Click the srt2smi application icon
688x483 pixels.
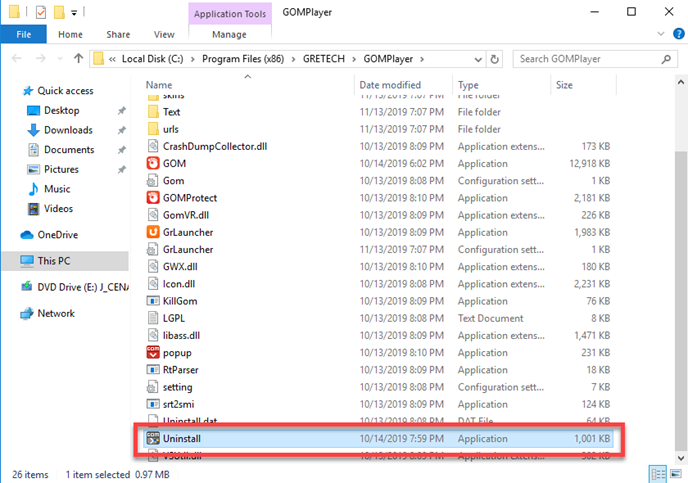tap(153, 404)
